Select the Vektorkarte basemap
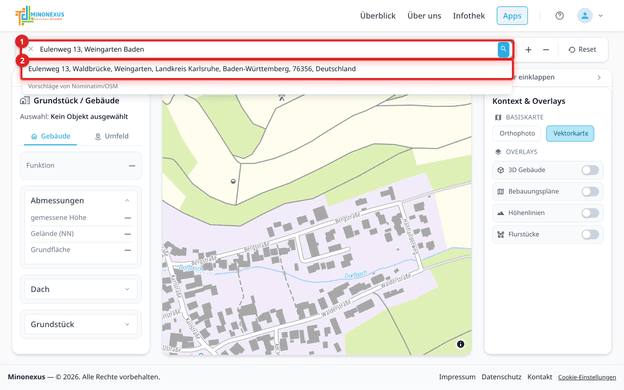The image size is (624, 390). pos(570,133)
